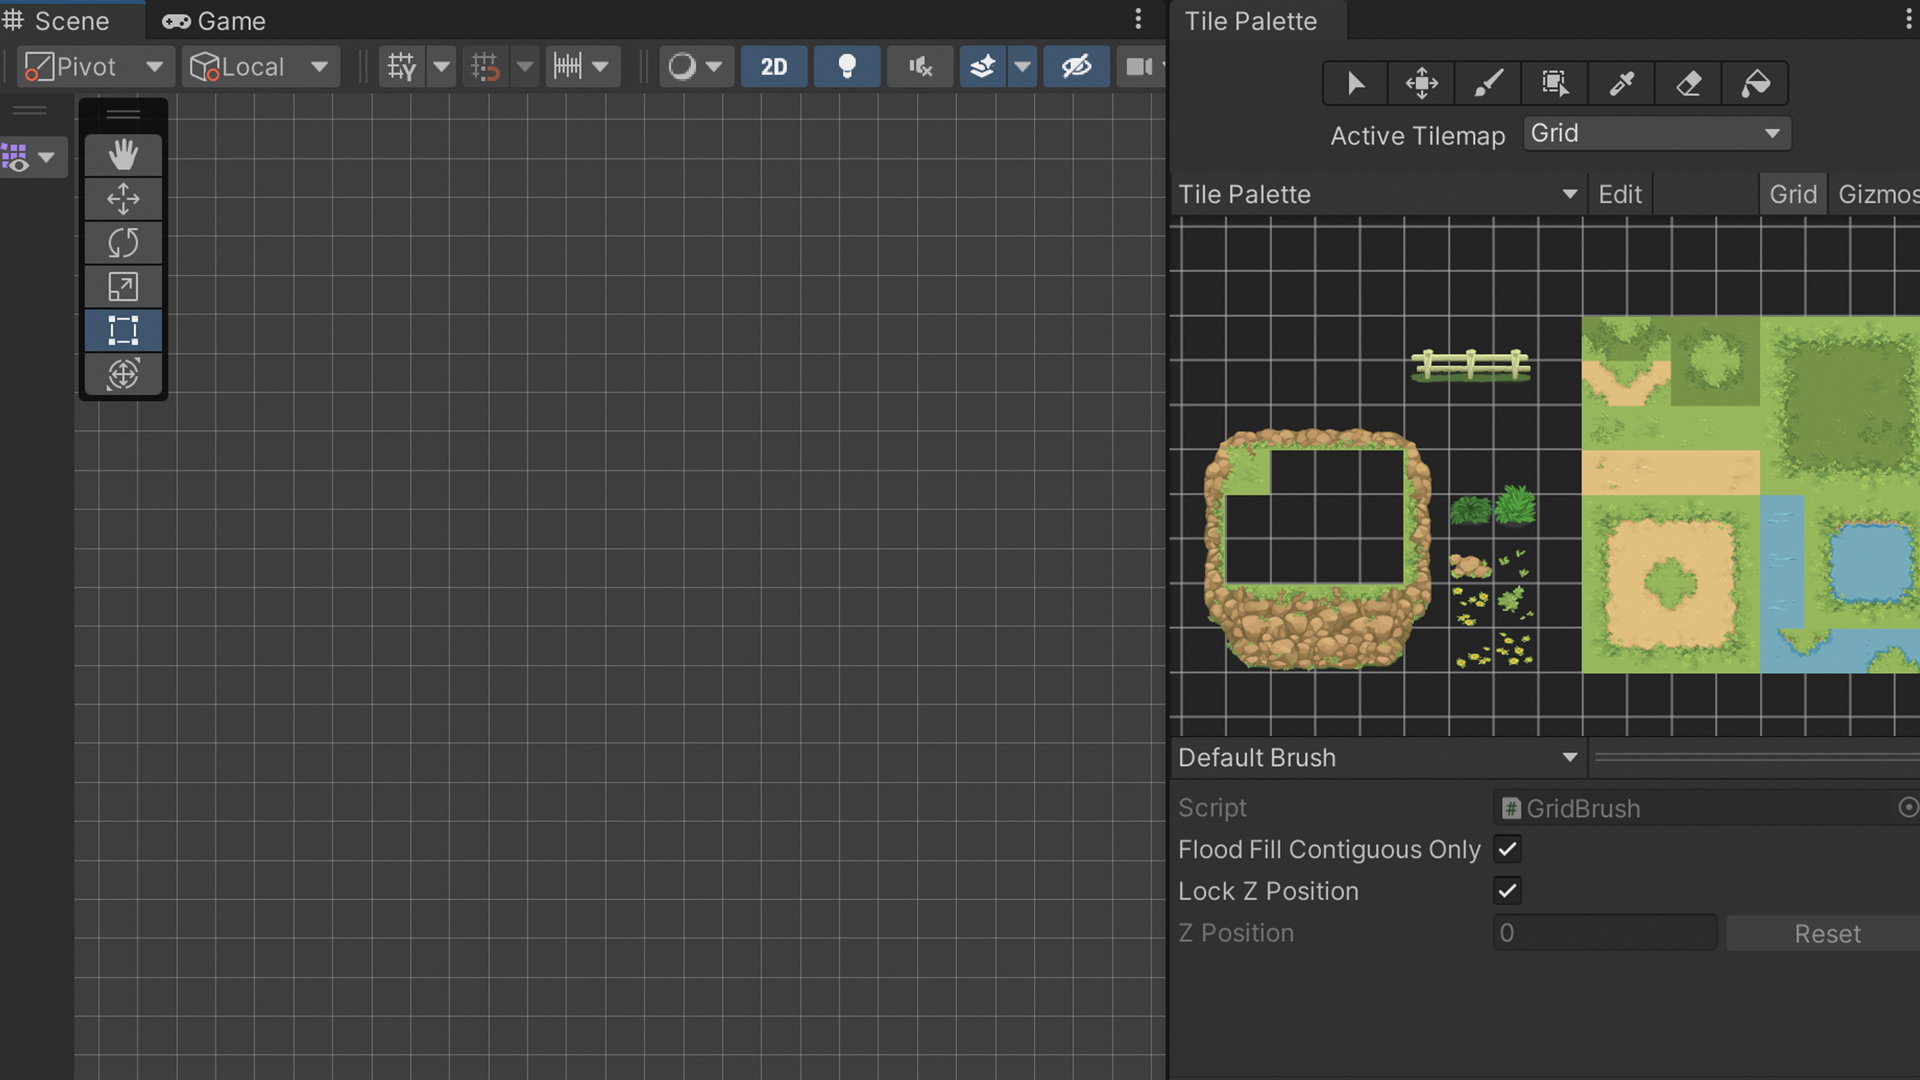
Task: Switch to the Scene tab
Action: pyautogui.click(x=73, y=21)
